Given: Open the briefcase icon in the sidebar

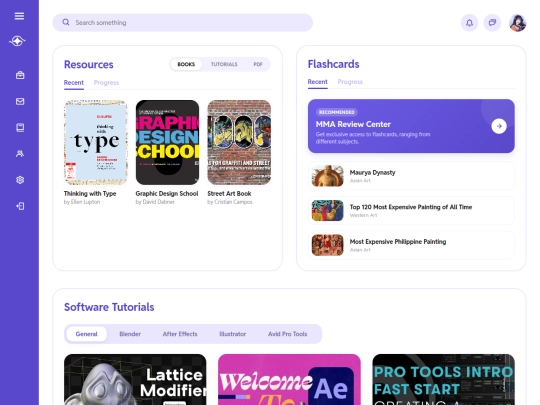Looking at the screenshot, I should click(x=20, y=75).
